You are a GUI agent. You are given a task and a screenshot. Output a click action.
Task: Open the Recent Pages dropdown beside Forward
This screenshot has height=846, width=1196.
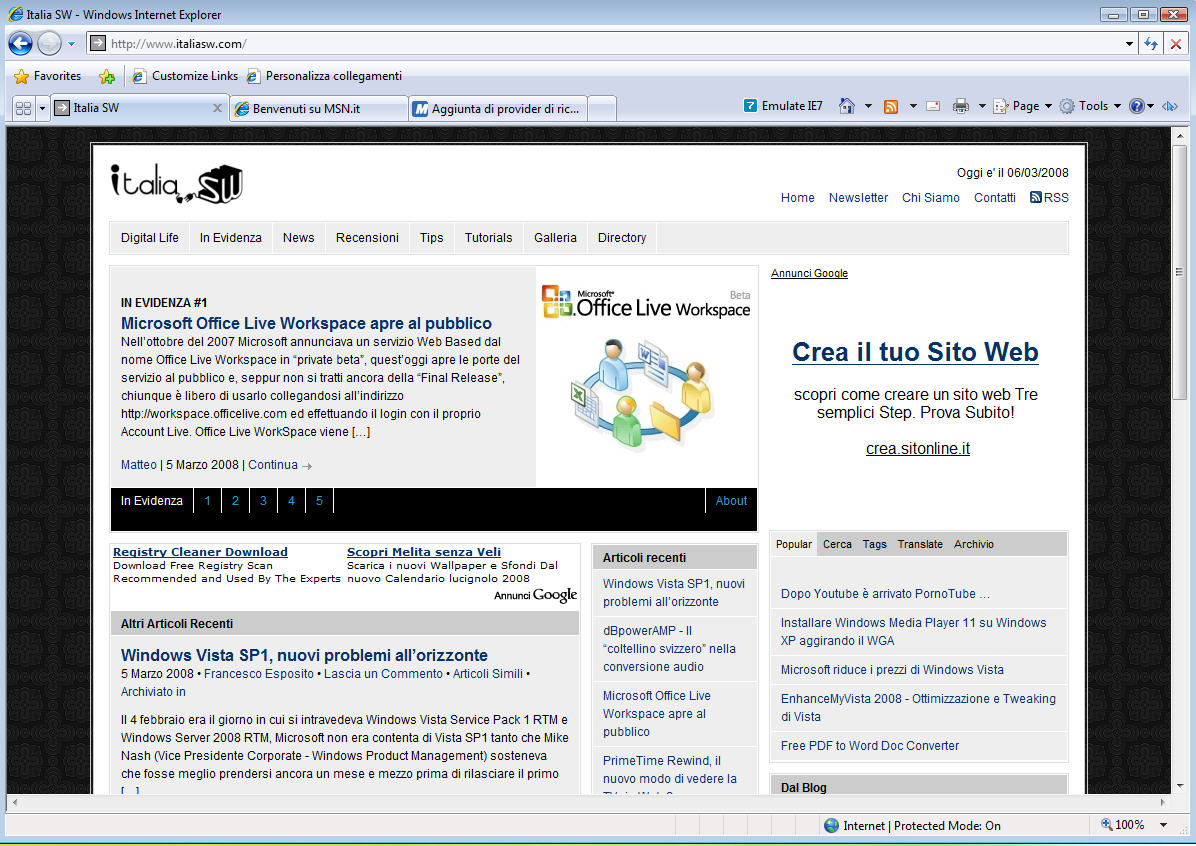pyautogui.click(x=71, y=44)
